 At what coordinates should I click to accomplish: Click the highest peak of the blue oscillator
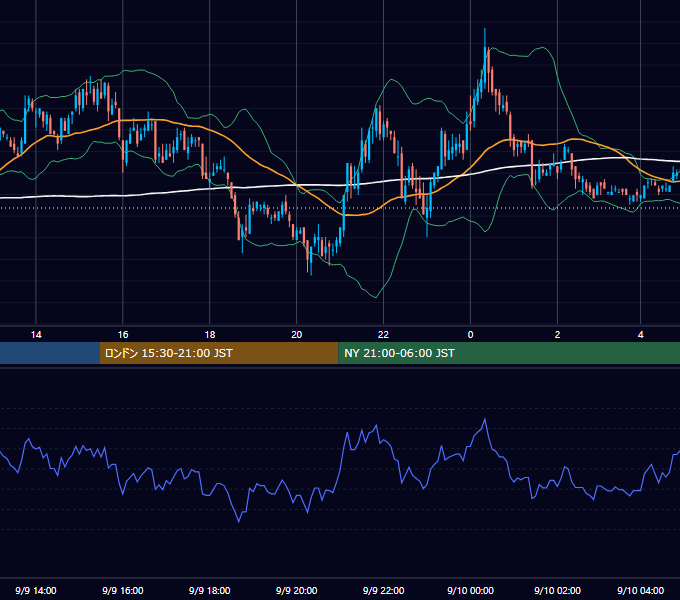(485, 419)
